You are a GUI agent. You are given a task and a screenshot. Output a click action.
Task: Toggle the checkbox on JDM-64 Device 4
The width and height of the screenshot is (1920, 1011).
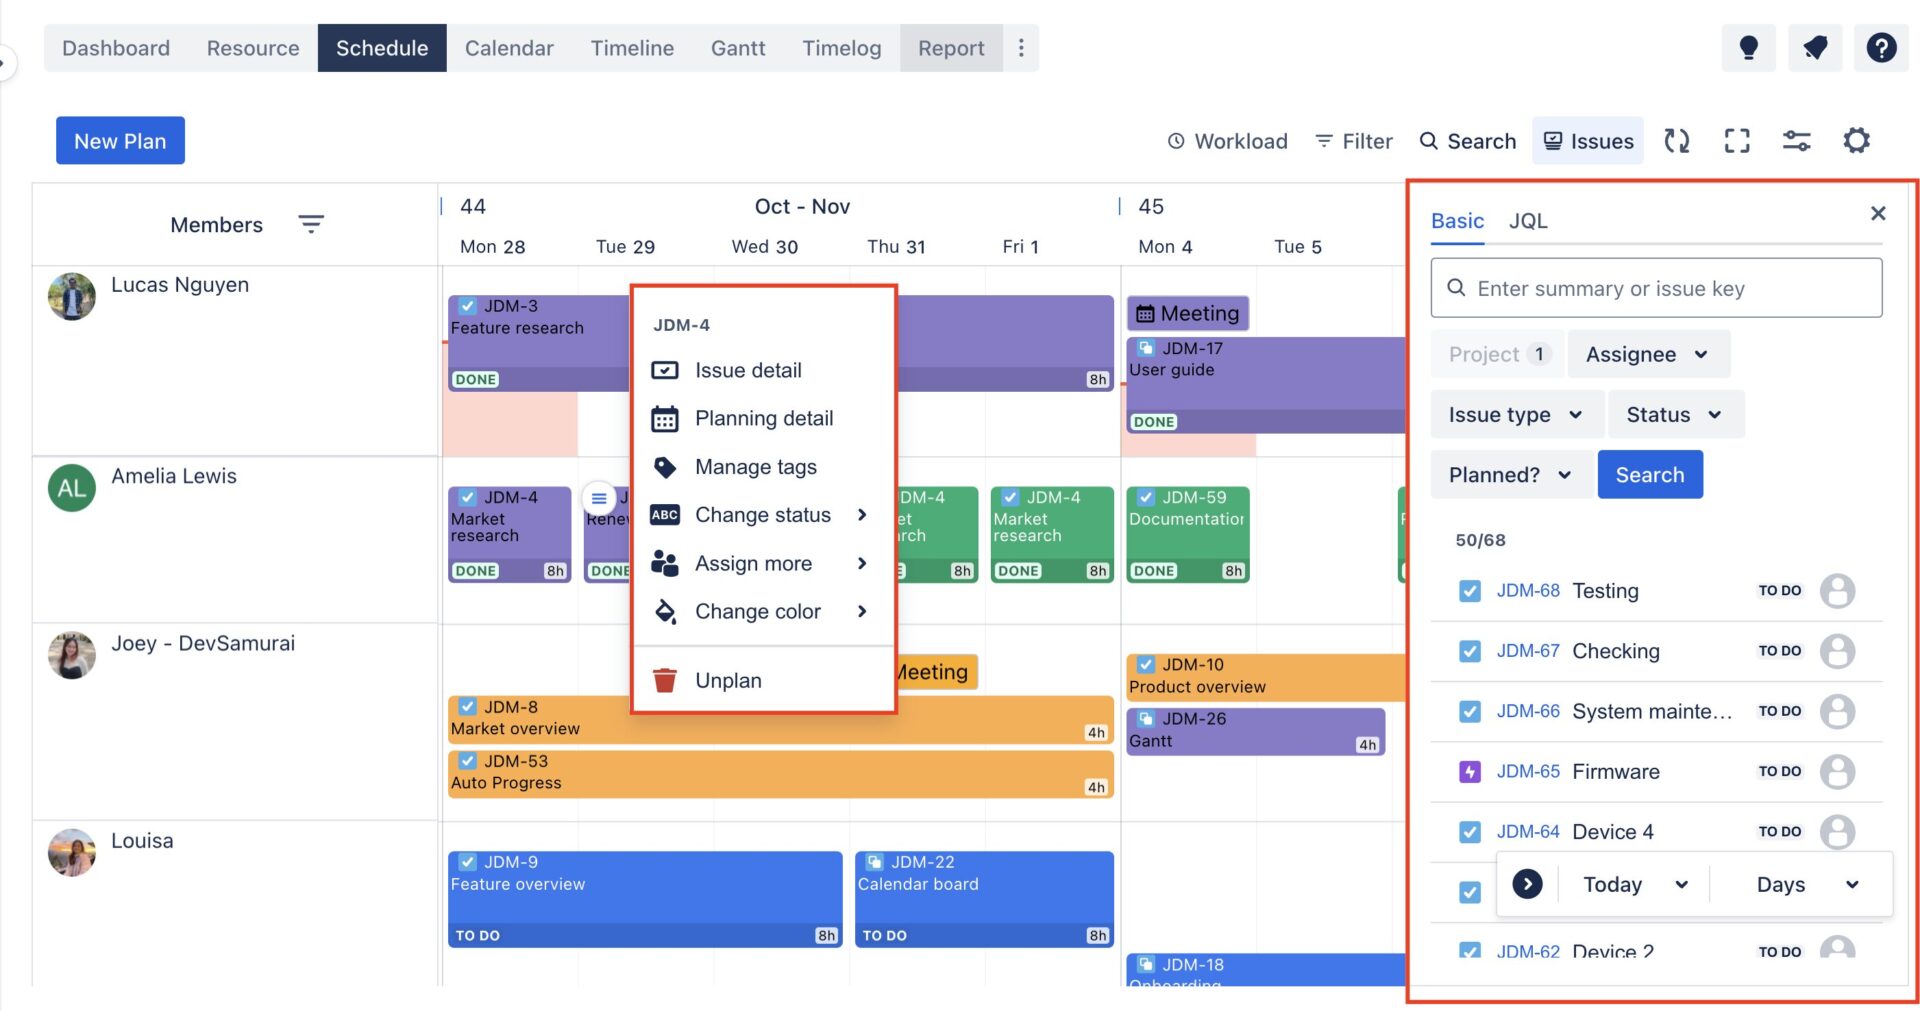click(1470, 831)
